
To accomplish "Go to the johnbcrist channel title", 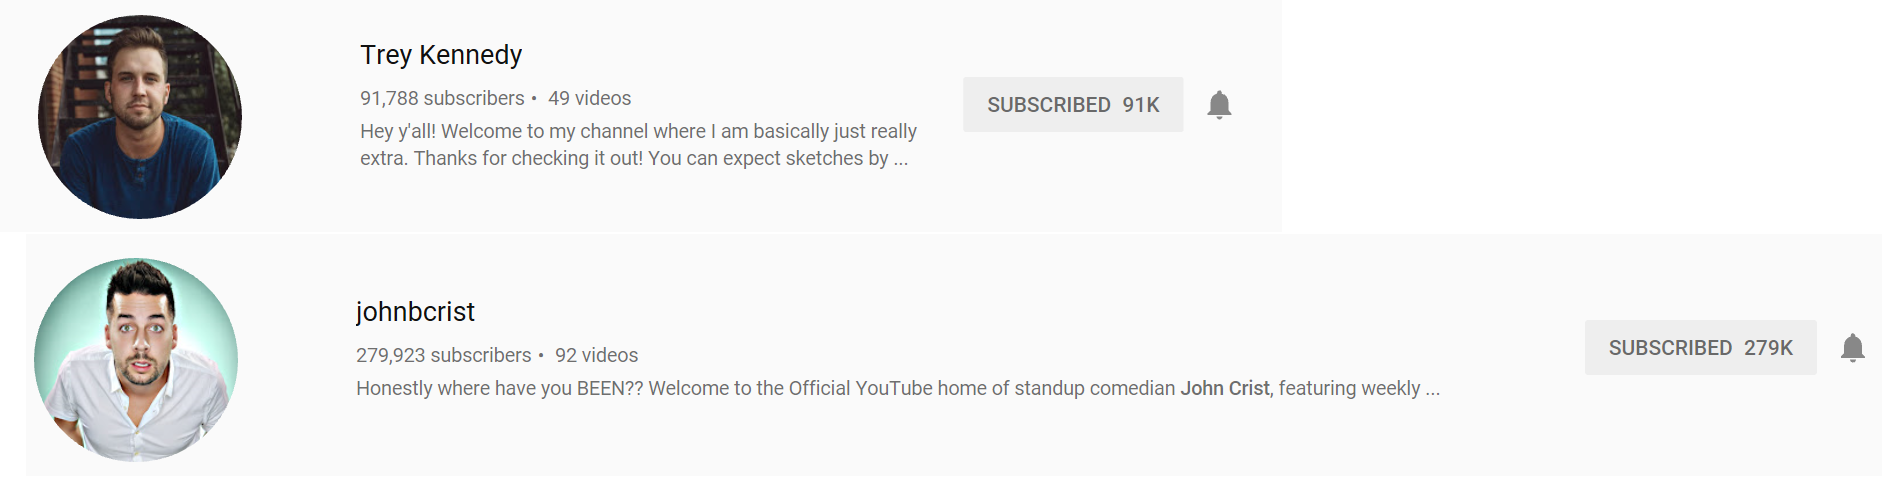I will 415,312.
